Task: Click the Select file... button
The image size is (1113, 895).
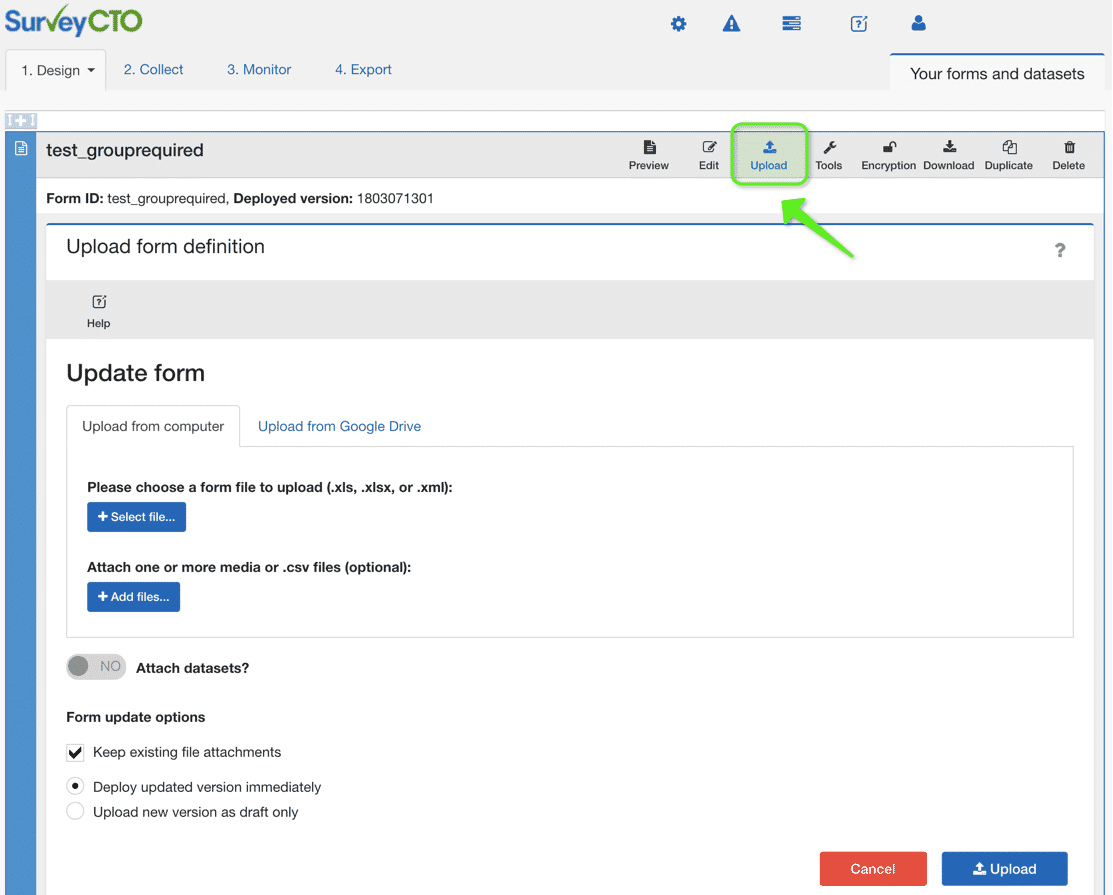Action: 136,517
